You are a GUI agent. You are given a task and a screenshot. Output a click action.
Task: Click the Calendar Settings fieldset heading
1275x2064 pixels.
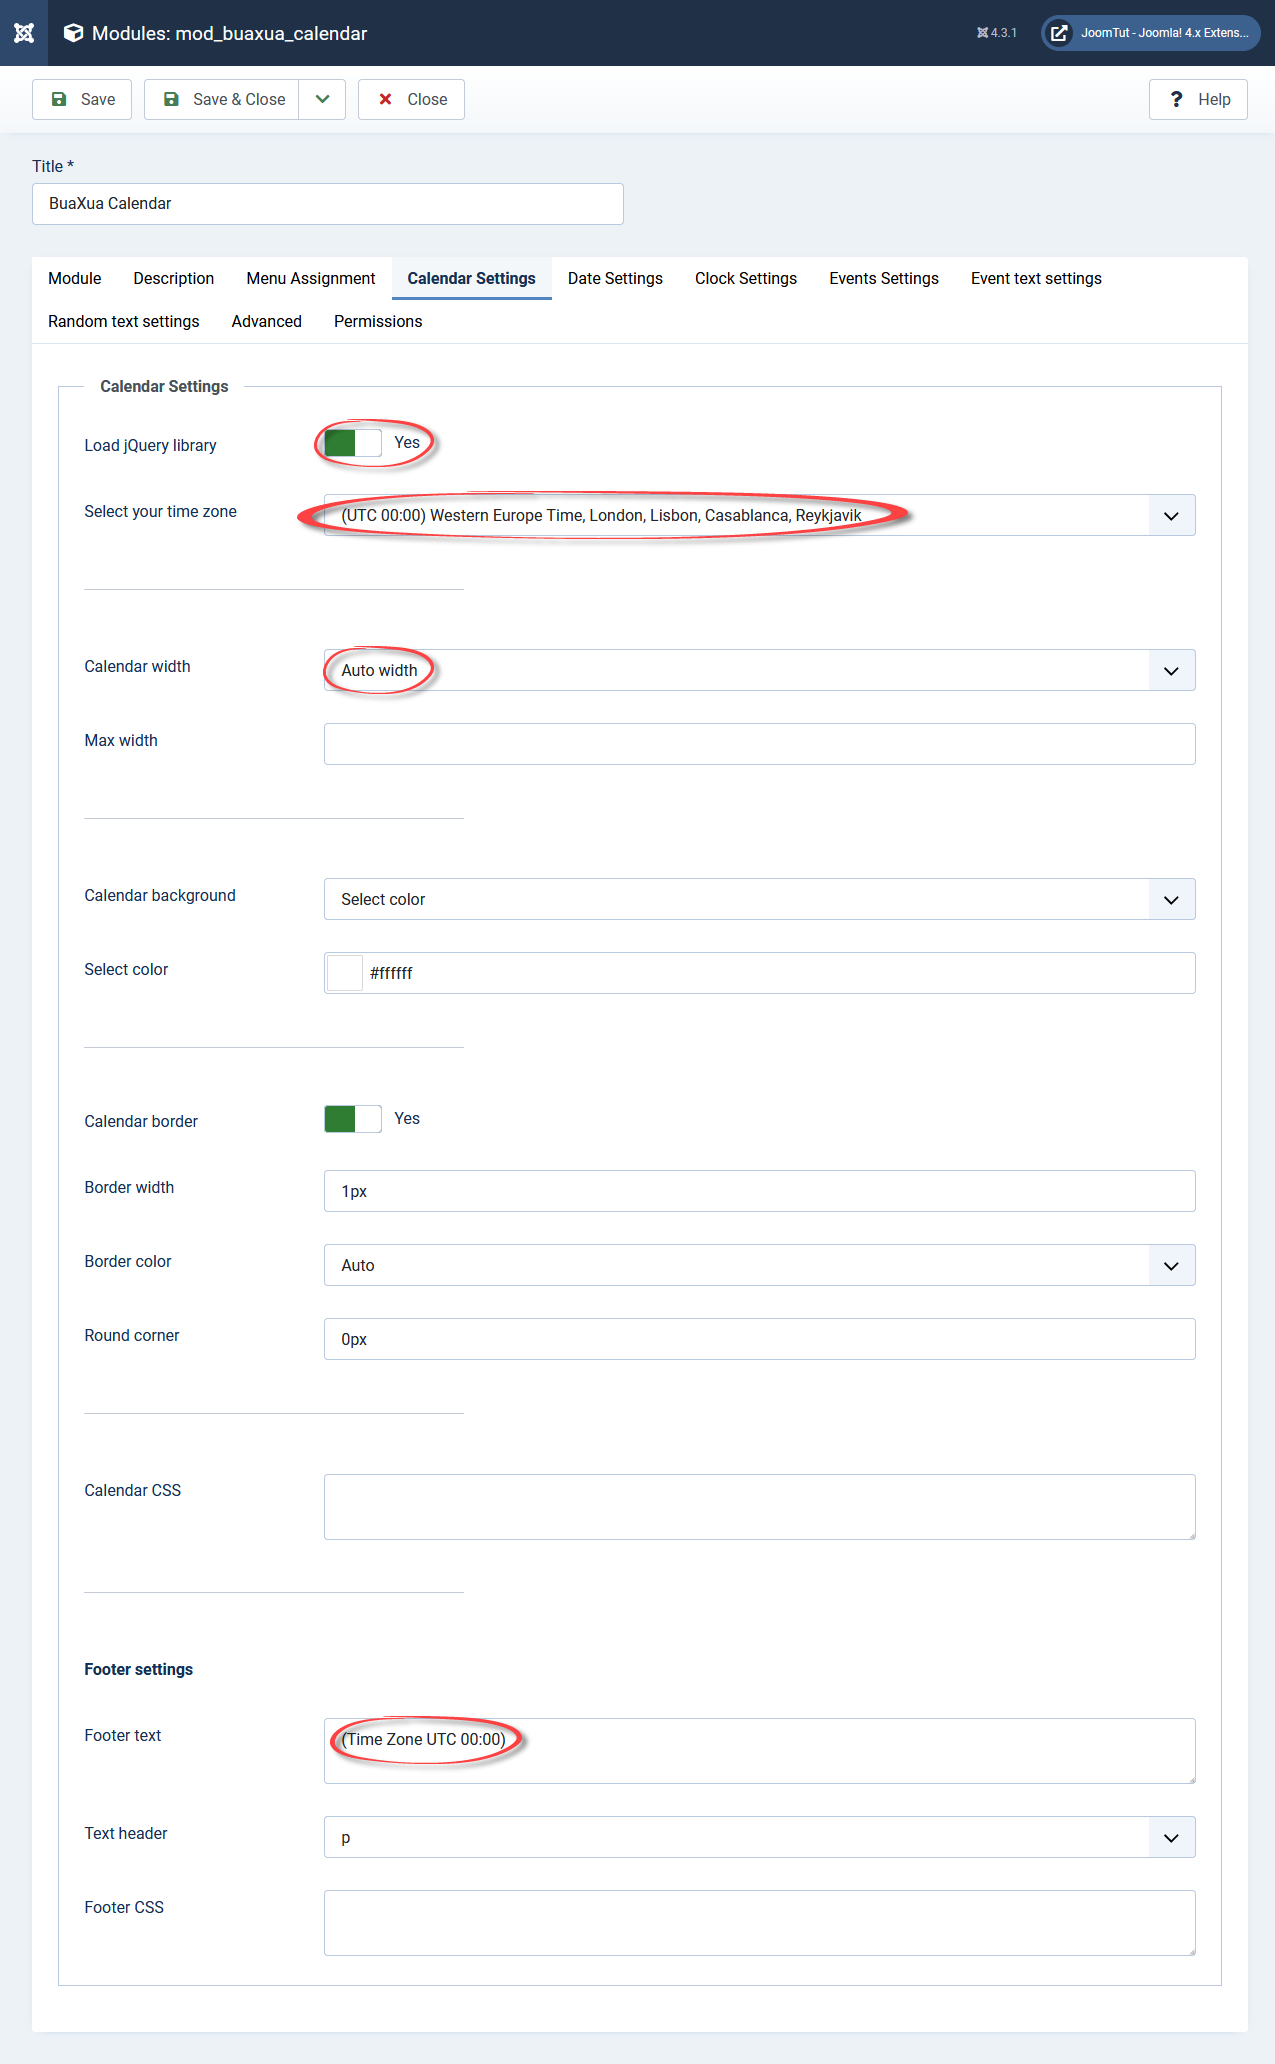click(x=164, y=386)
